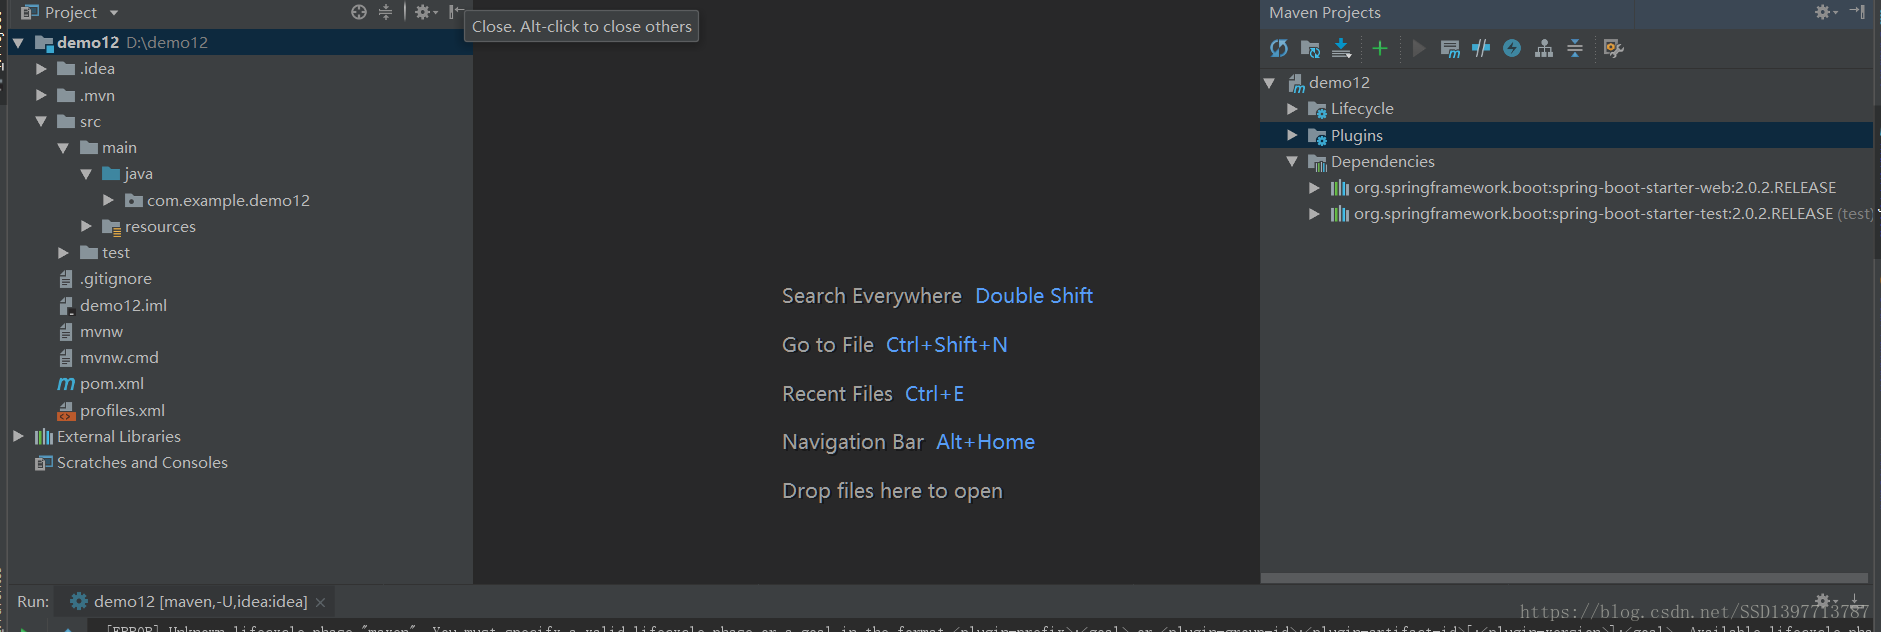Select mvnw.cmd file
Image resolution: width=1881 pixels, height=632 pixels.
[x=119, y=358]
